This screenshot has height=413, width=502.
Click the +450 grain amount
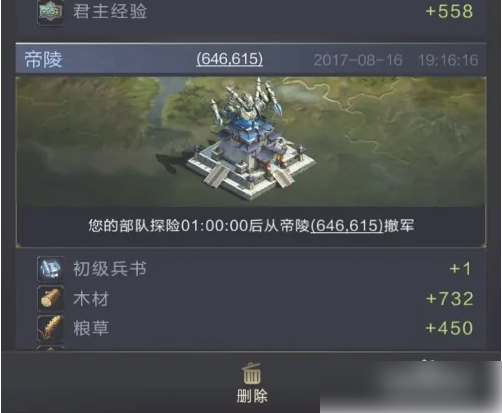[449, 328]
